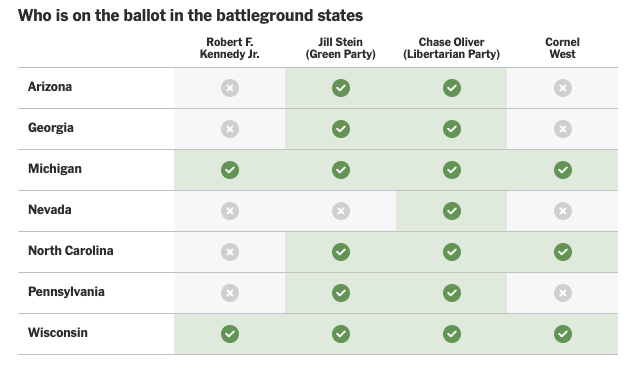Click the Robert F. Kennedy Jr. column header

coord(230,48)
